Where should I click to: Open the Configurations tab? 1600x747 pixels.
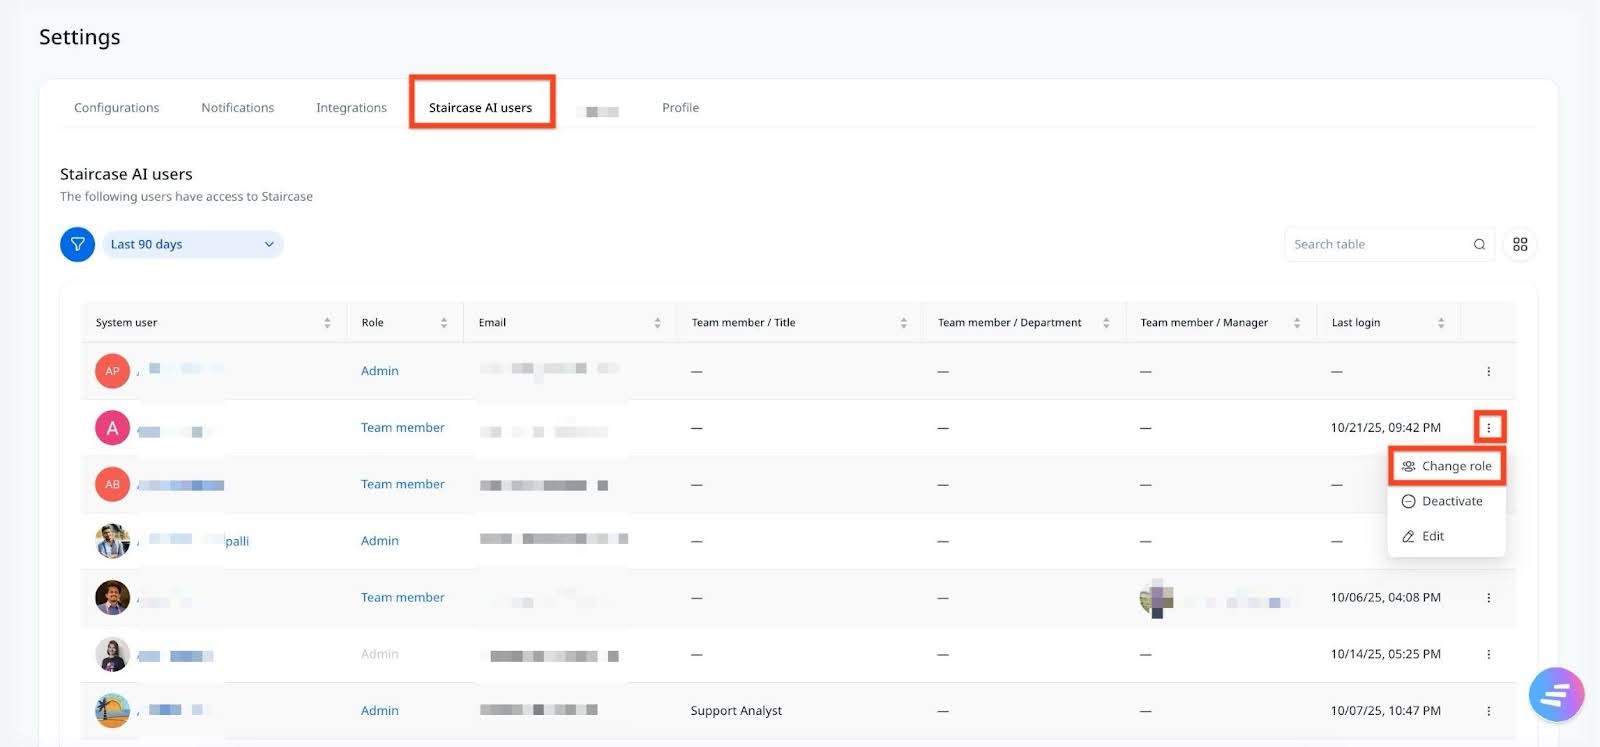tap(116, 108)
